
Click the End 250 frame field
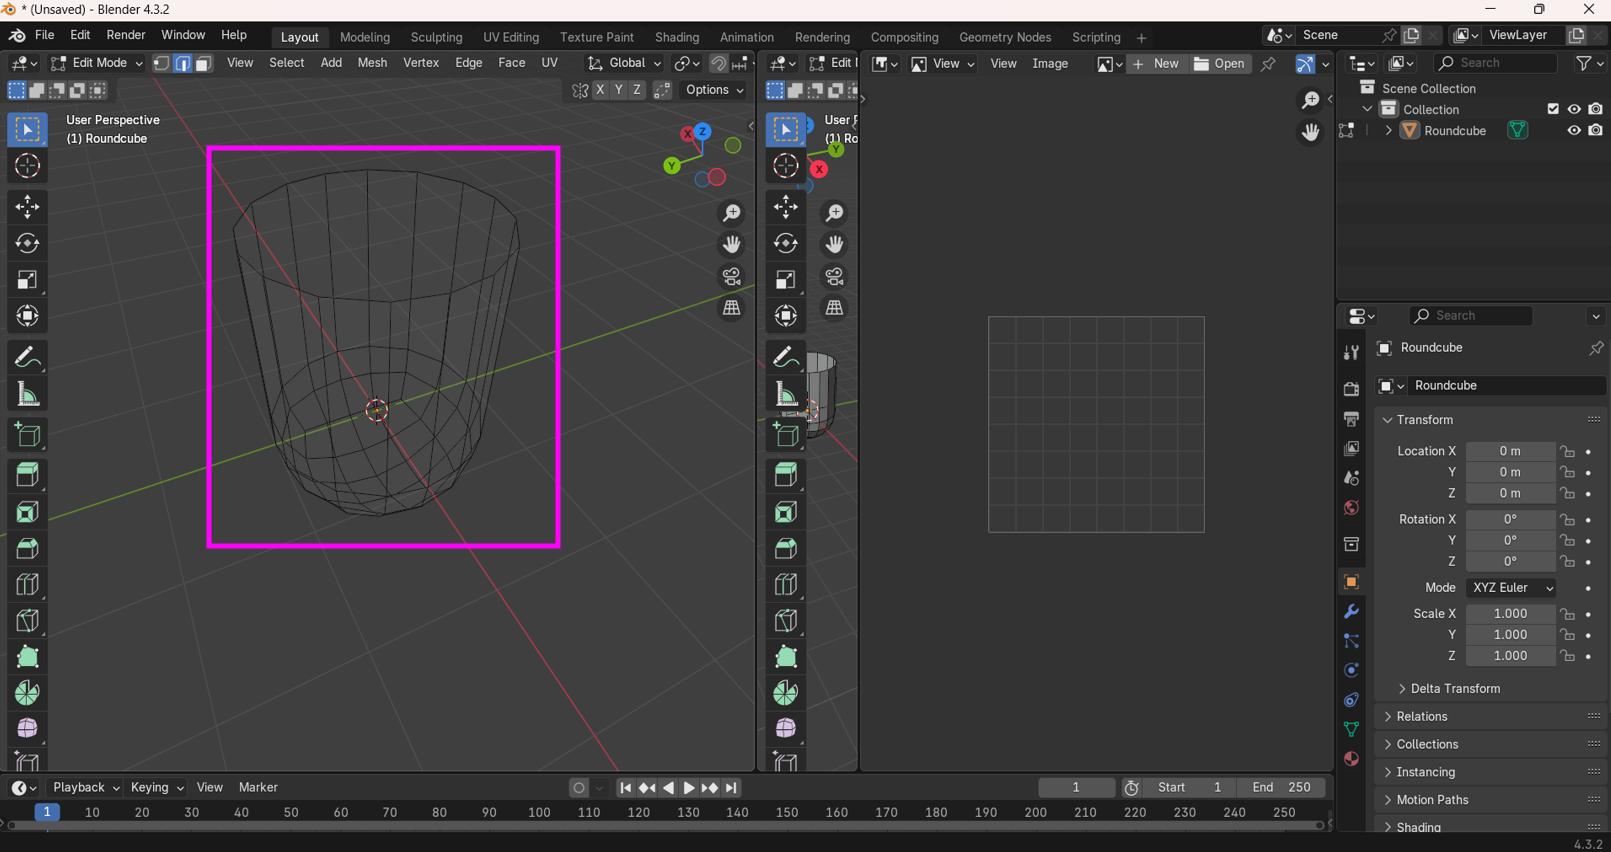tap(1281, 788)
